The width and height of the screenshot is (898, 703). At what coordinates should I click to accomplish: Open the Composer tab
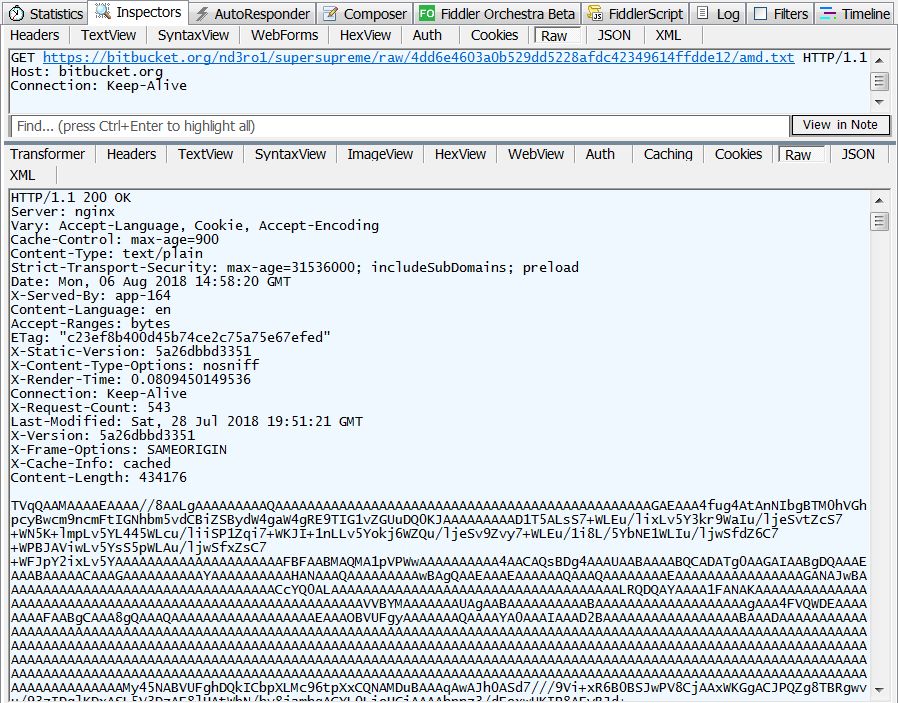(x=365, y=13)
